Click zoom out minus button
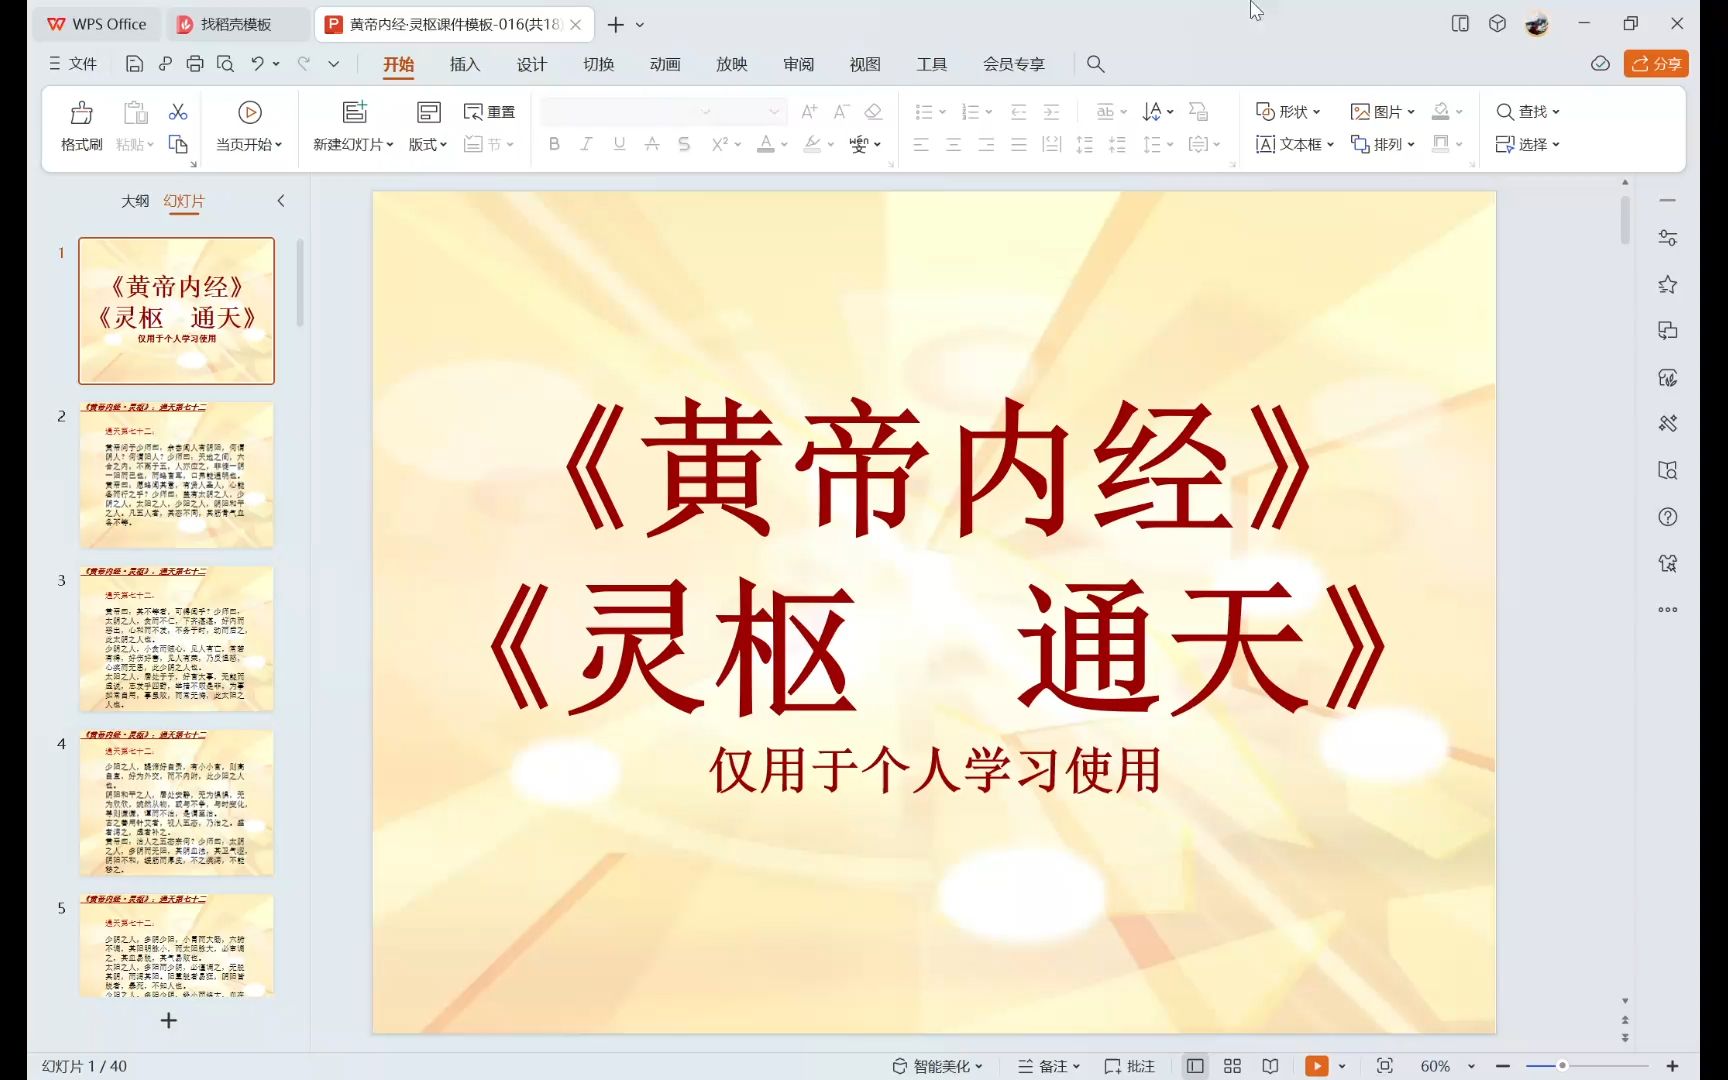The image size is (1728, 1080). pyautogui.click(x=1502, y=1066)
